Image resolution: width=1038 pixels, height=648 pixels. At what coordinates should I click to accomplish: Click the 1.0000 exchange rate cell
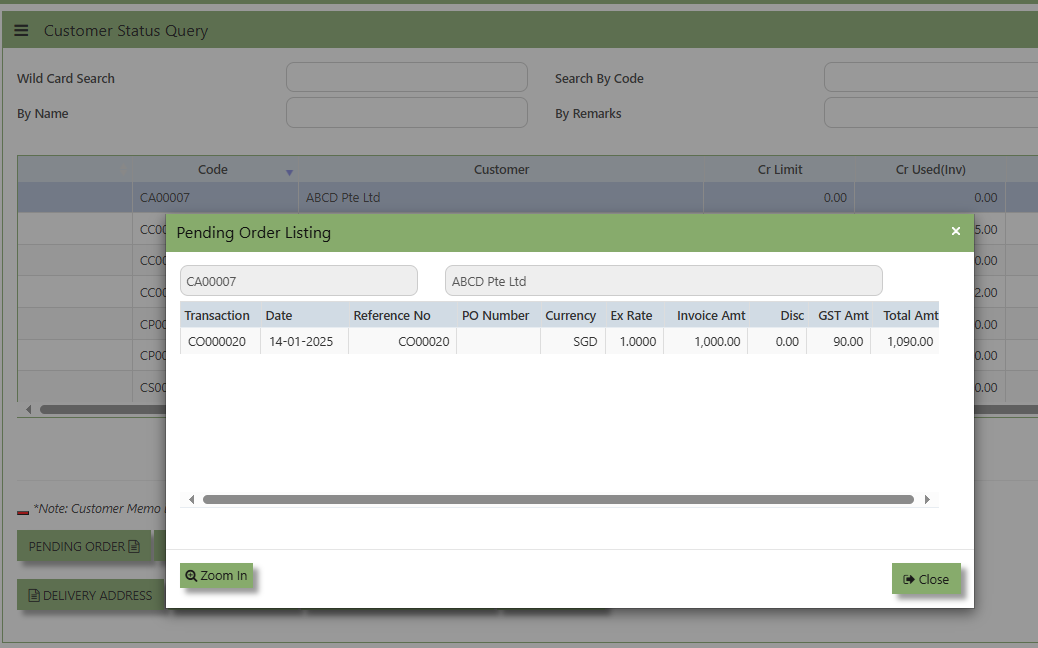pyautogui.click(x=634, y=342)
